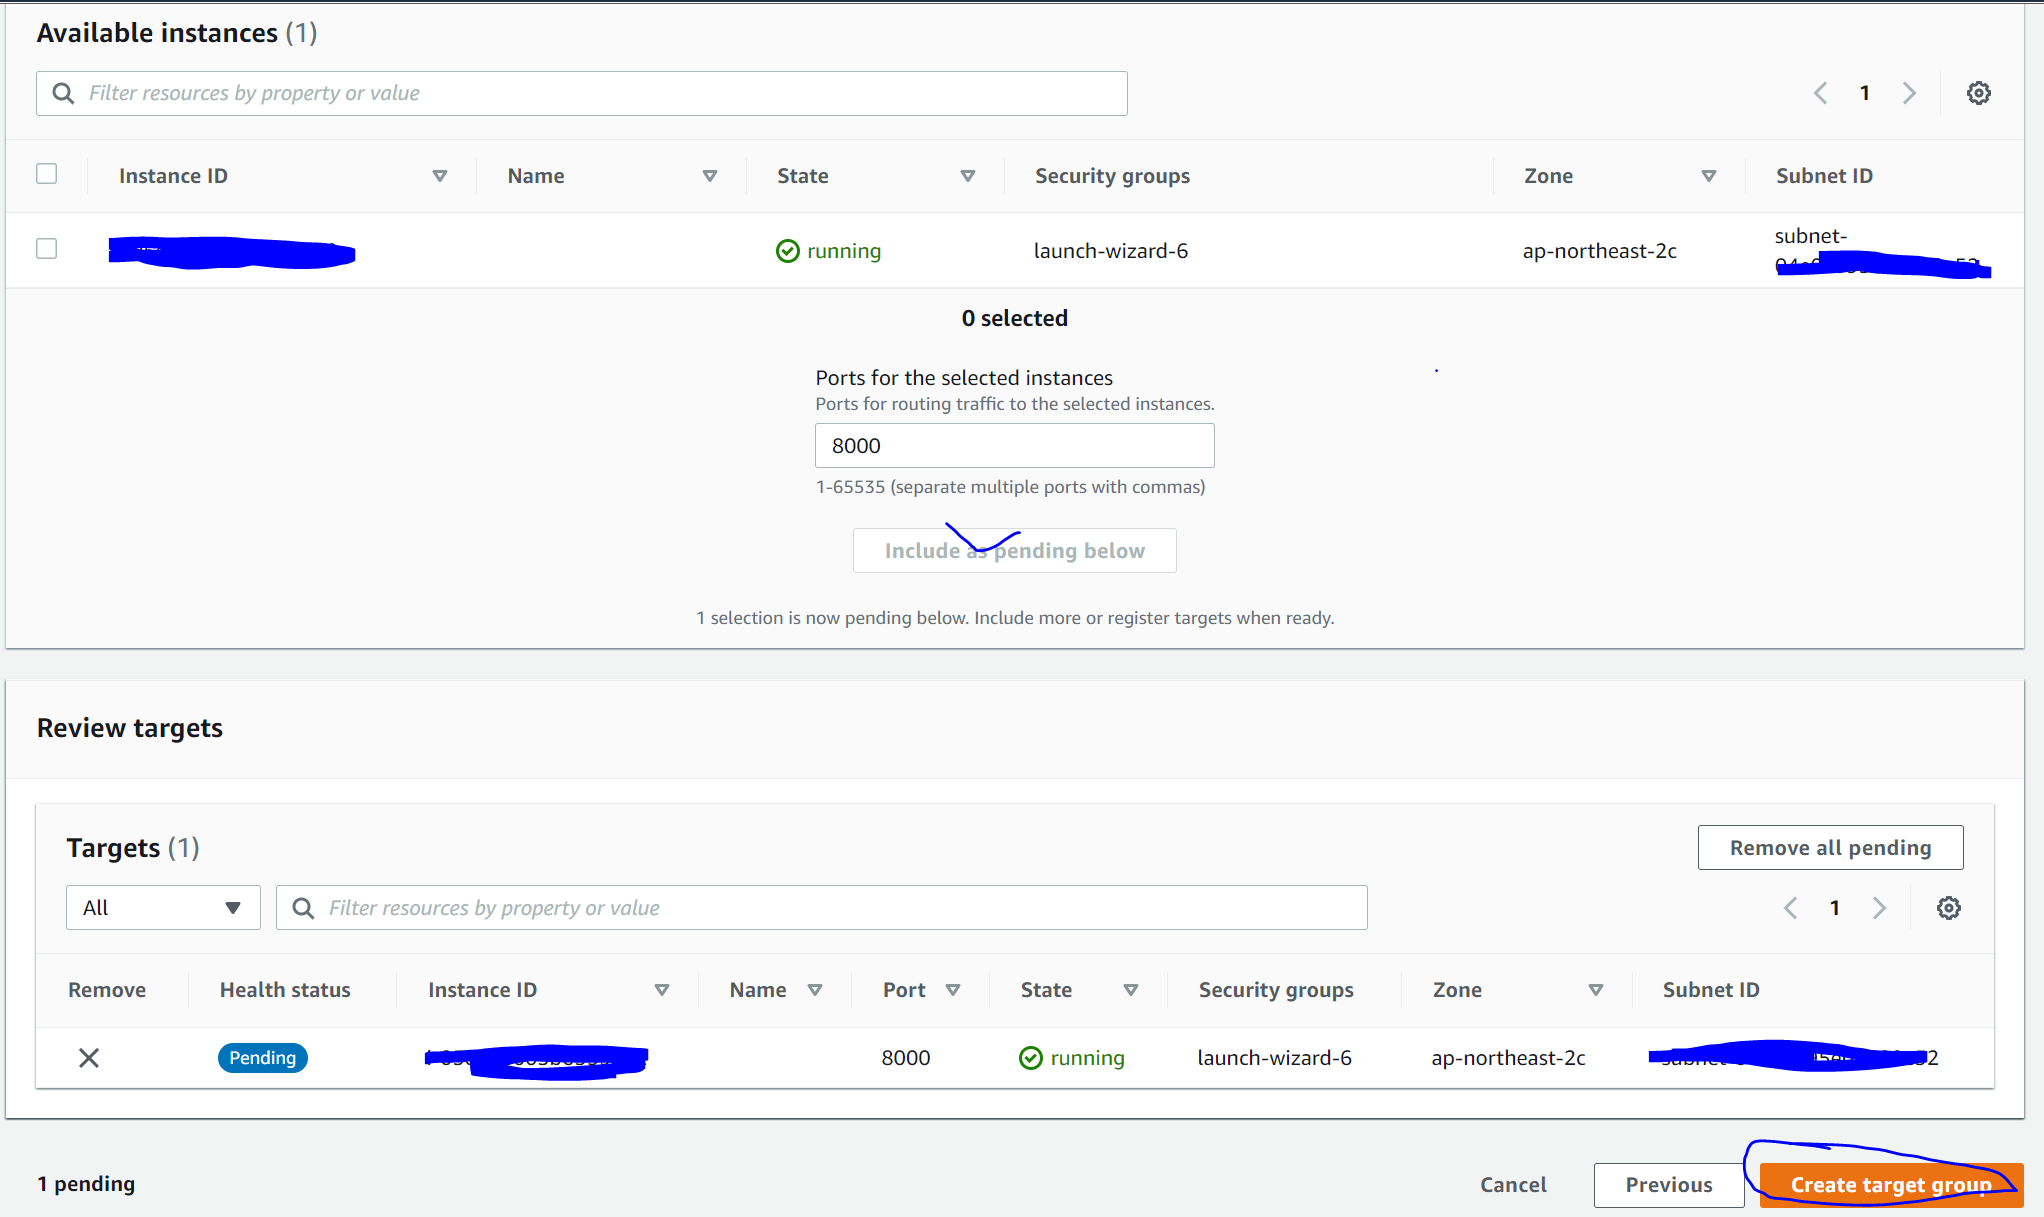Click the Previous button
Screen dimensions: 2044x1217
[1668, 1185]
